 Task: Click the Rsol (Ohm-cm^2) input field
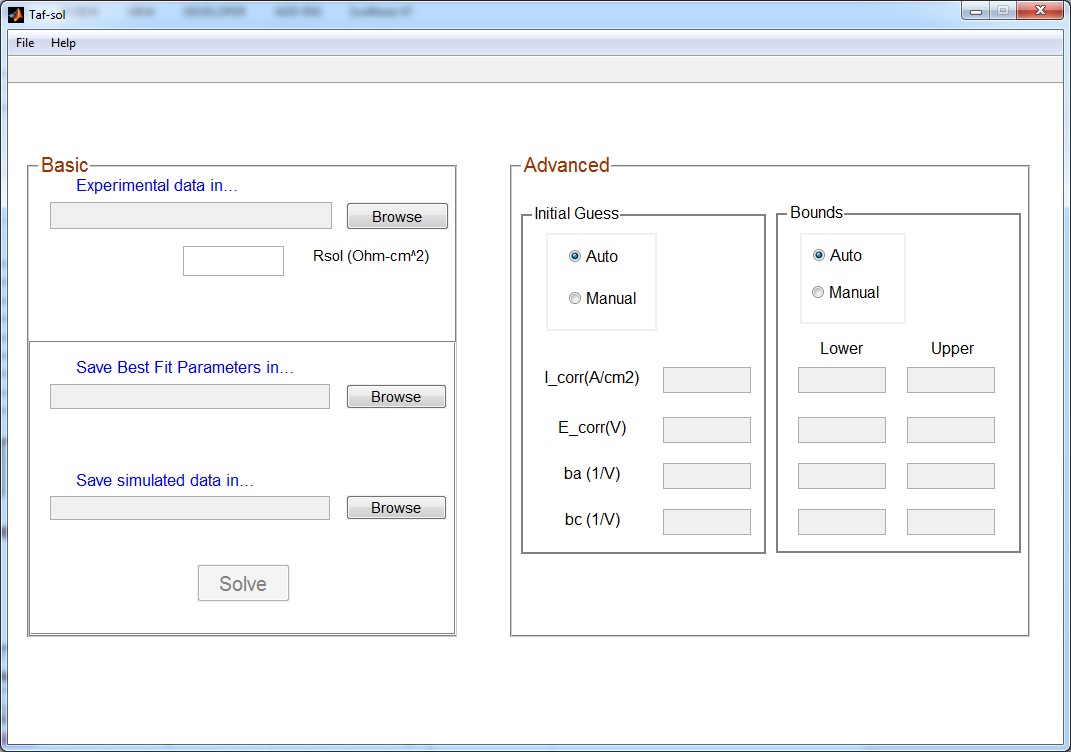point(233,261)
